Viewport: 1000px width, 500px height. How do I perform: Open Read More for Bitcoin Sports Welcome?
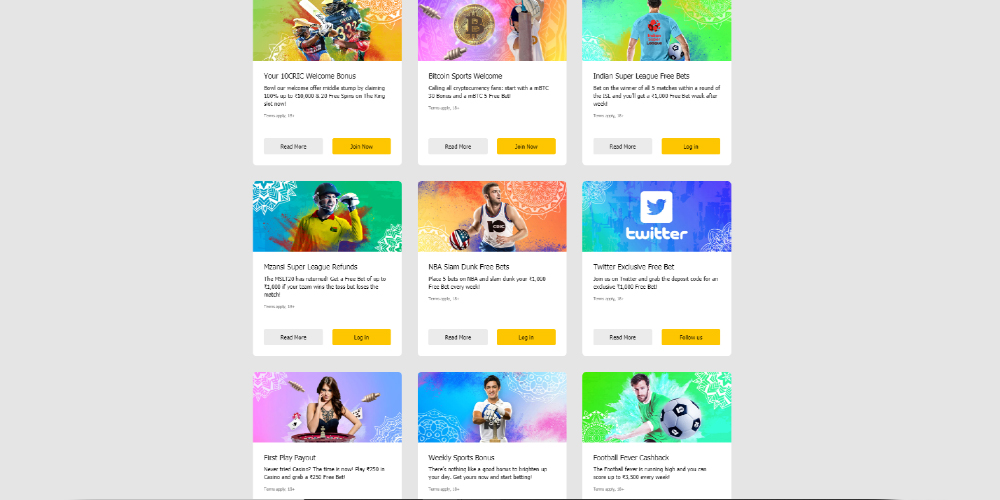click(x=458, y=146)
